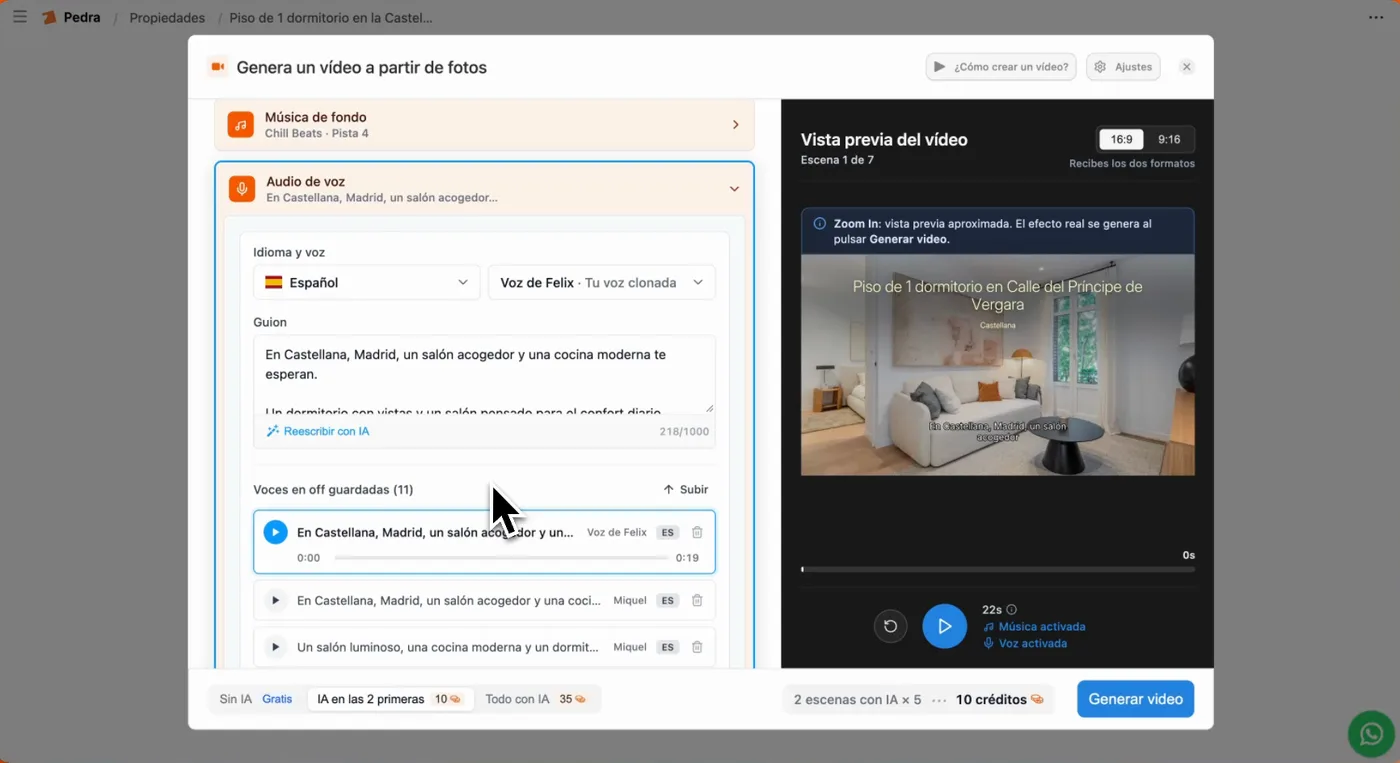The height and width of the screenshot is (763, 1400).
Task: Click Generar video
Action: (1135, 699)
